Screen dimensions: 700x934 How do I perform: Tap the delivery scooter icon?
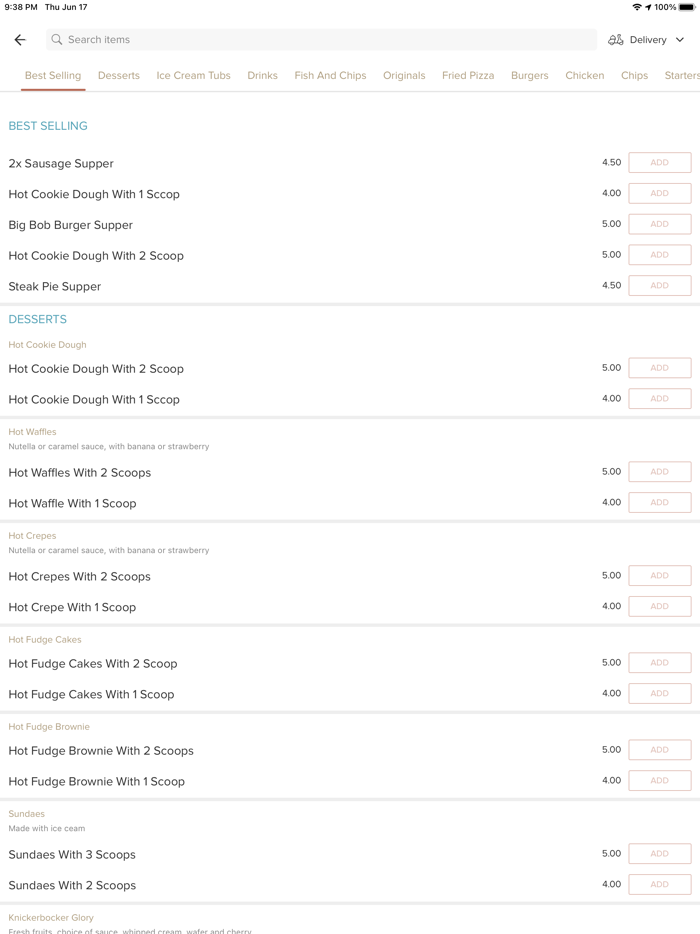(616, 40)
